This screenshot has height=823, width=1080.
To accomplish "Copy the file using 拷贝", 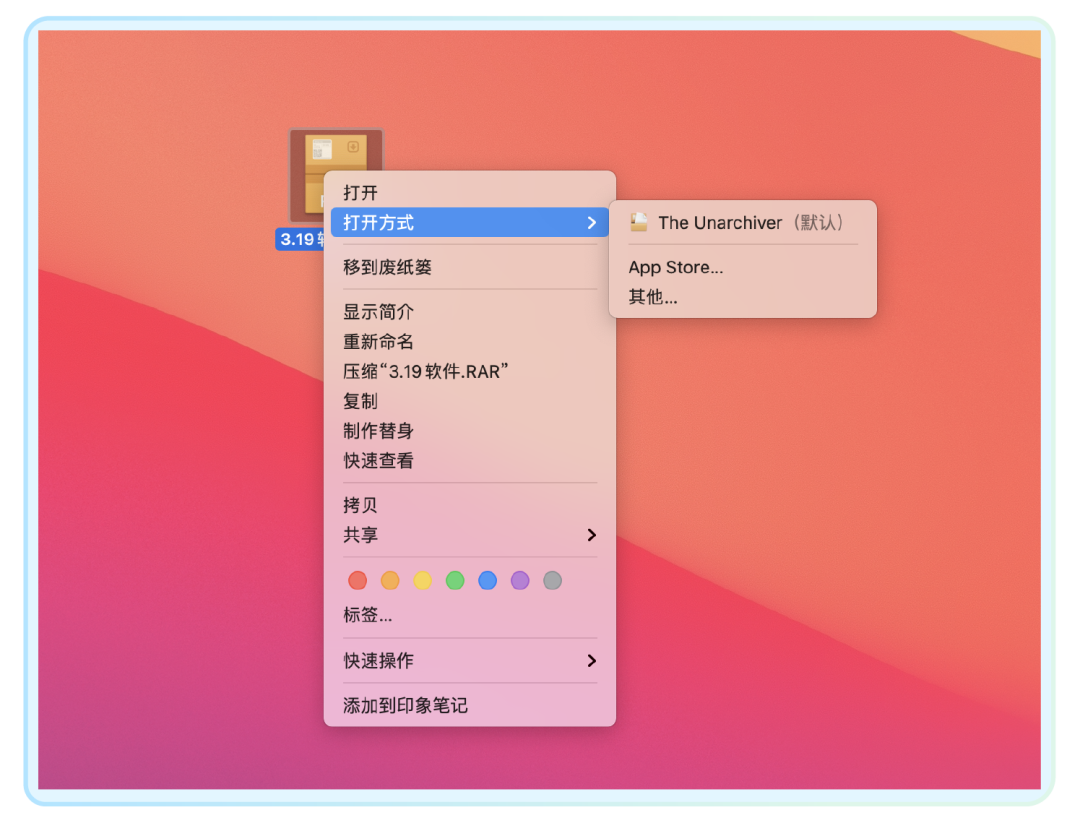I will [360, 505].
